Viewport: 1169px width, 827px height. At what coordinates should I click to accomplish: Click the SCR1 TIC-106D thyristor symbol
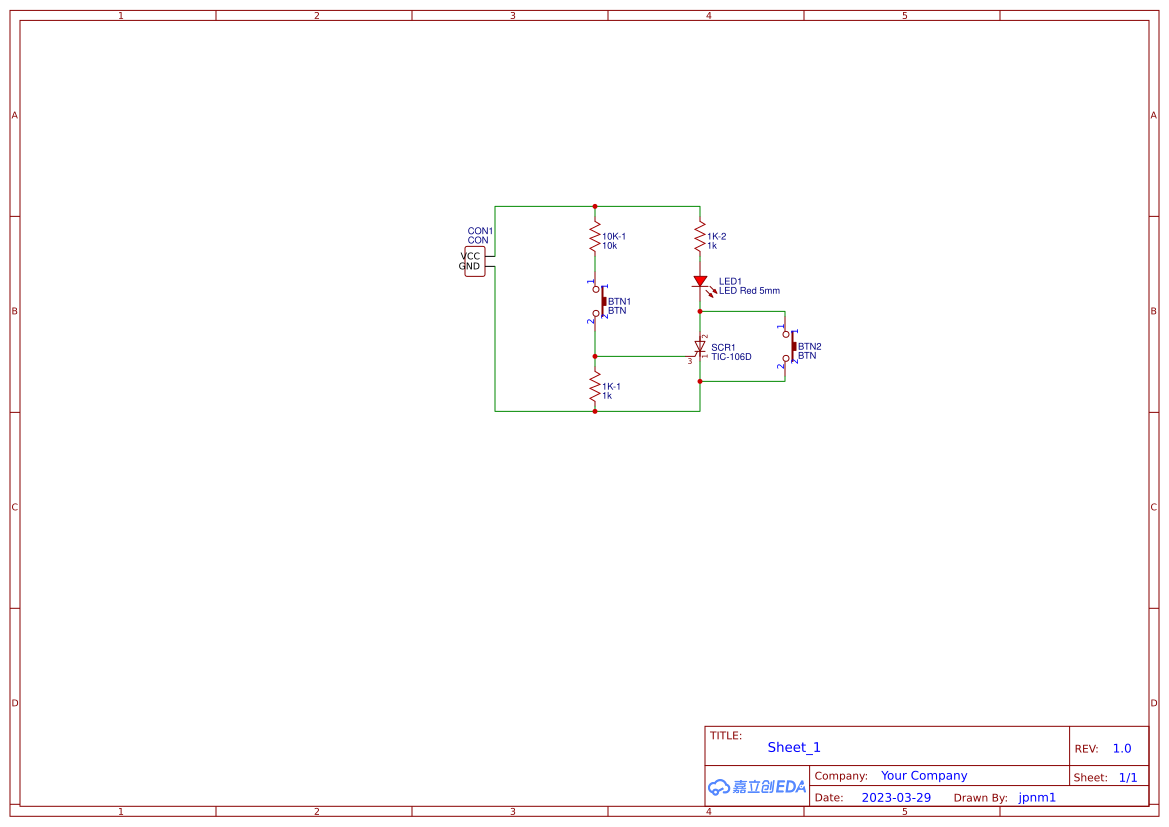700,348
